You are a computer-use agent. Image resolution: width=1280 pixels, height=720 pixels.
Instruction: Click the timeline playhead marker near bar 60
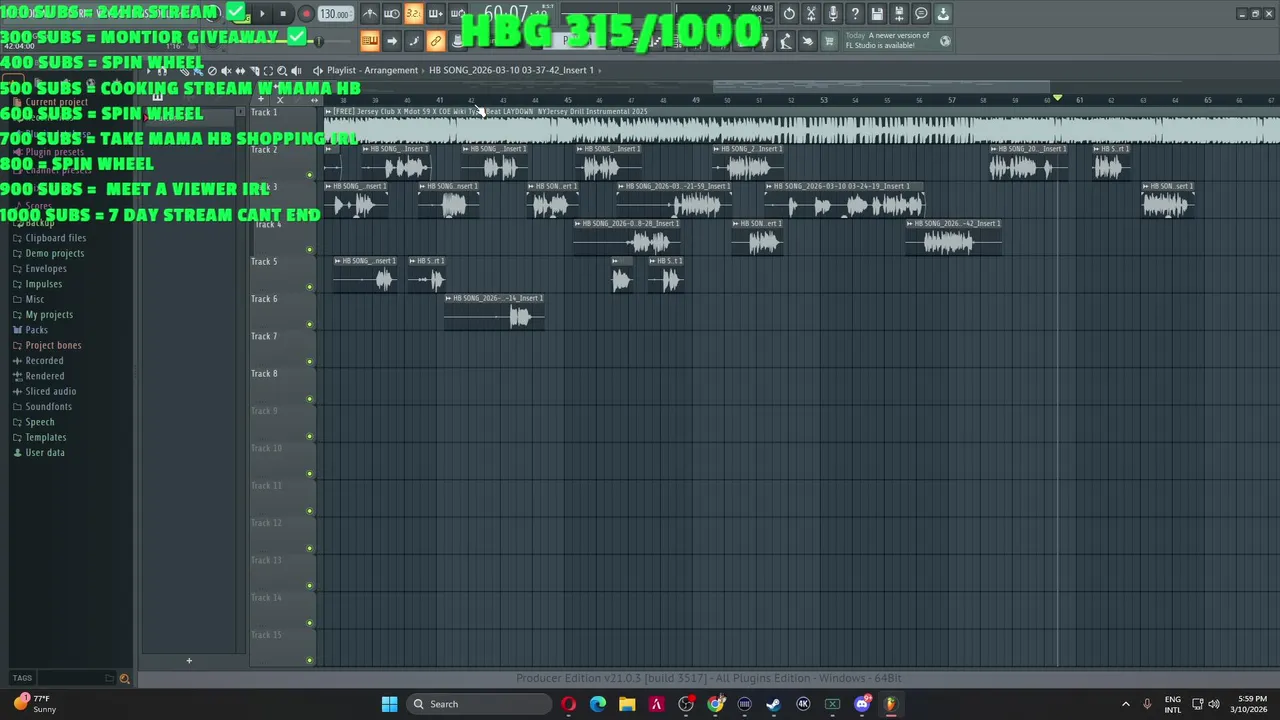pos(1058,99)
